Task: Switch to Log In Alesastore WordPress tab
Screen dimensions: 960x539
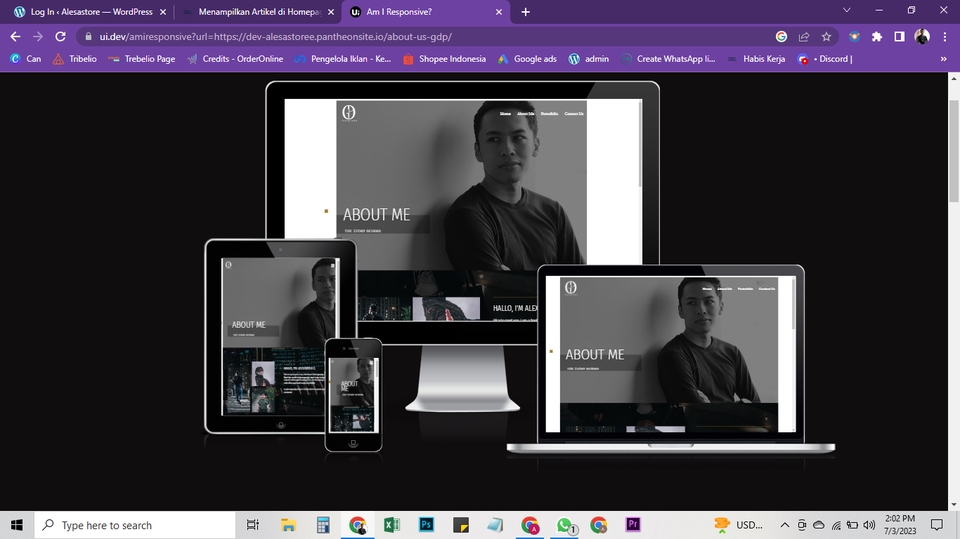Action: (91, 12)
